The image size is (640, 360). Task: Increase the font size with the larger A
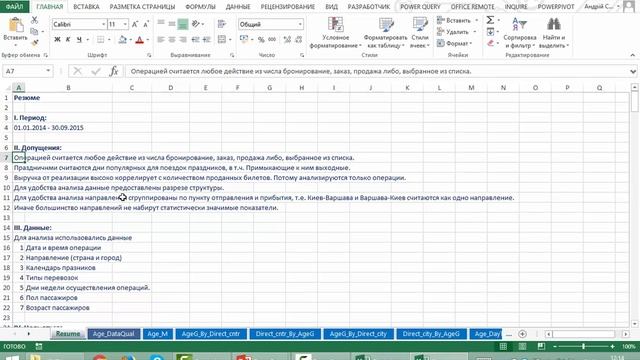135,24
